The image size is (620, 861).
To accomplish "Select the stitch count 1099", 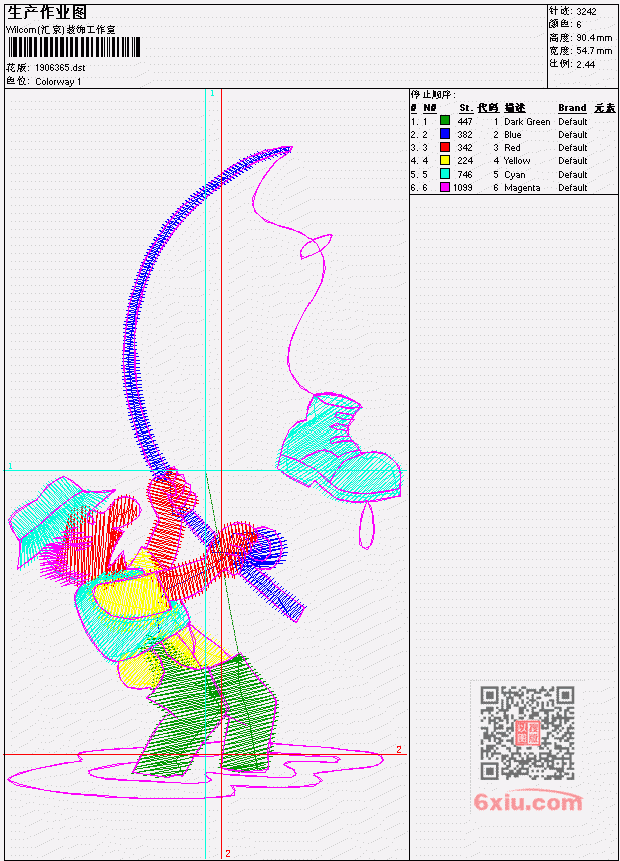I will (462, 188).
